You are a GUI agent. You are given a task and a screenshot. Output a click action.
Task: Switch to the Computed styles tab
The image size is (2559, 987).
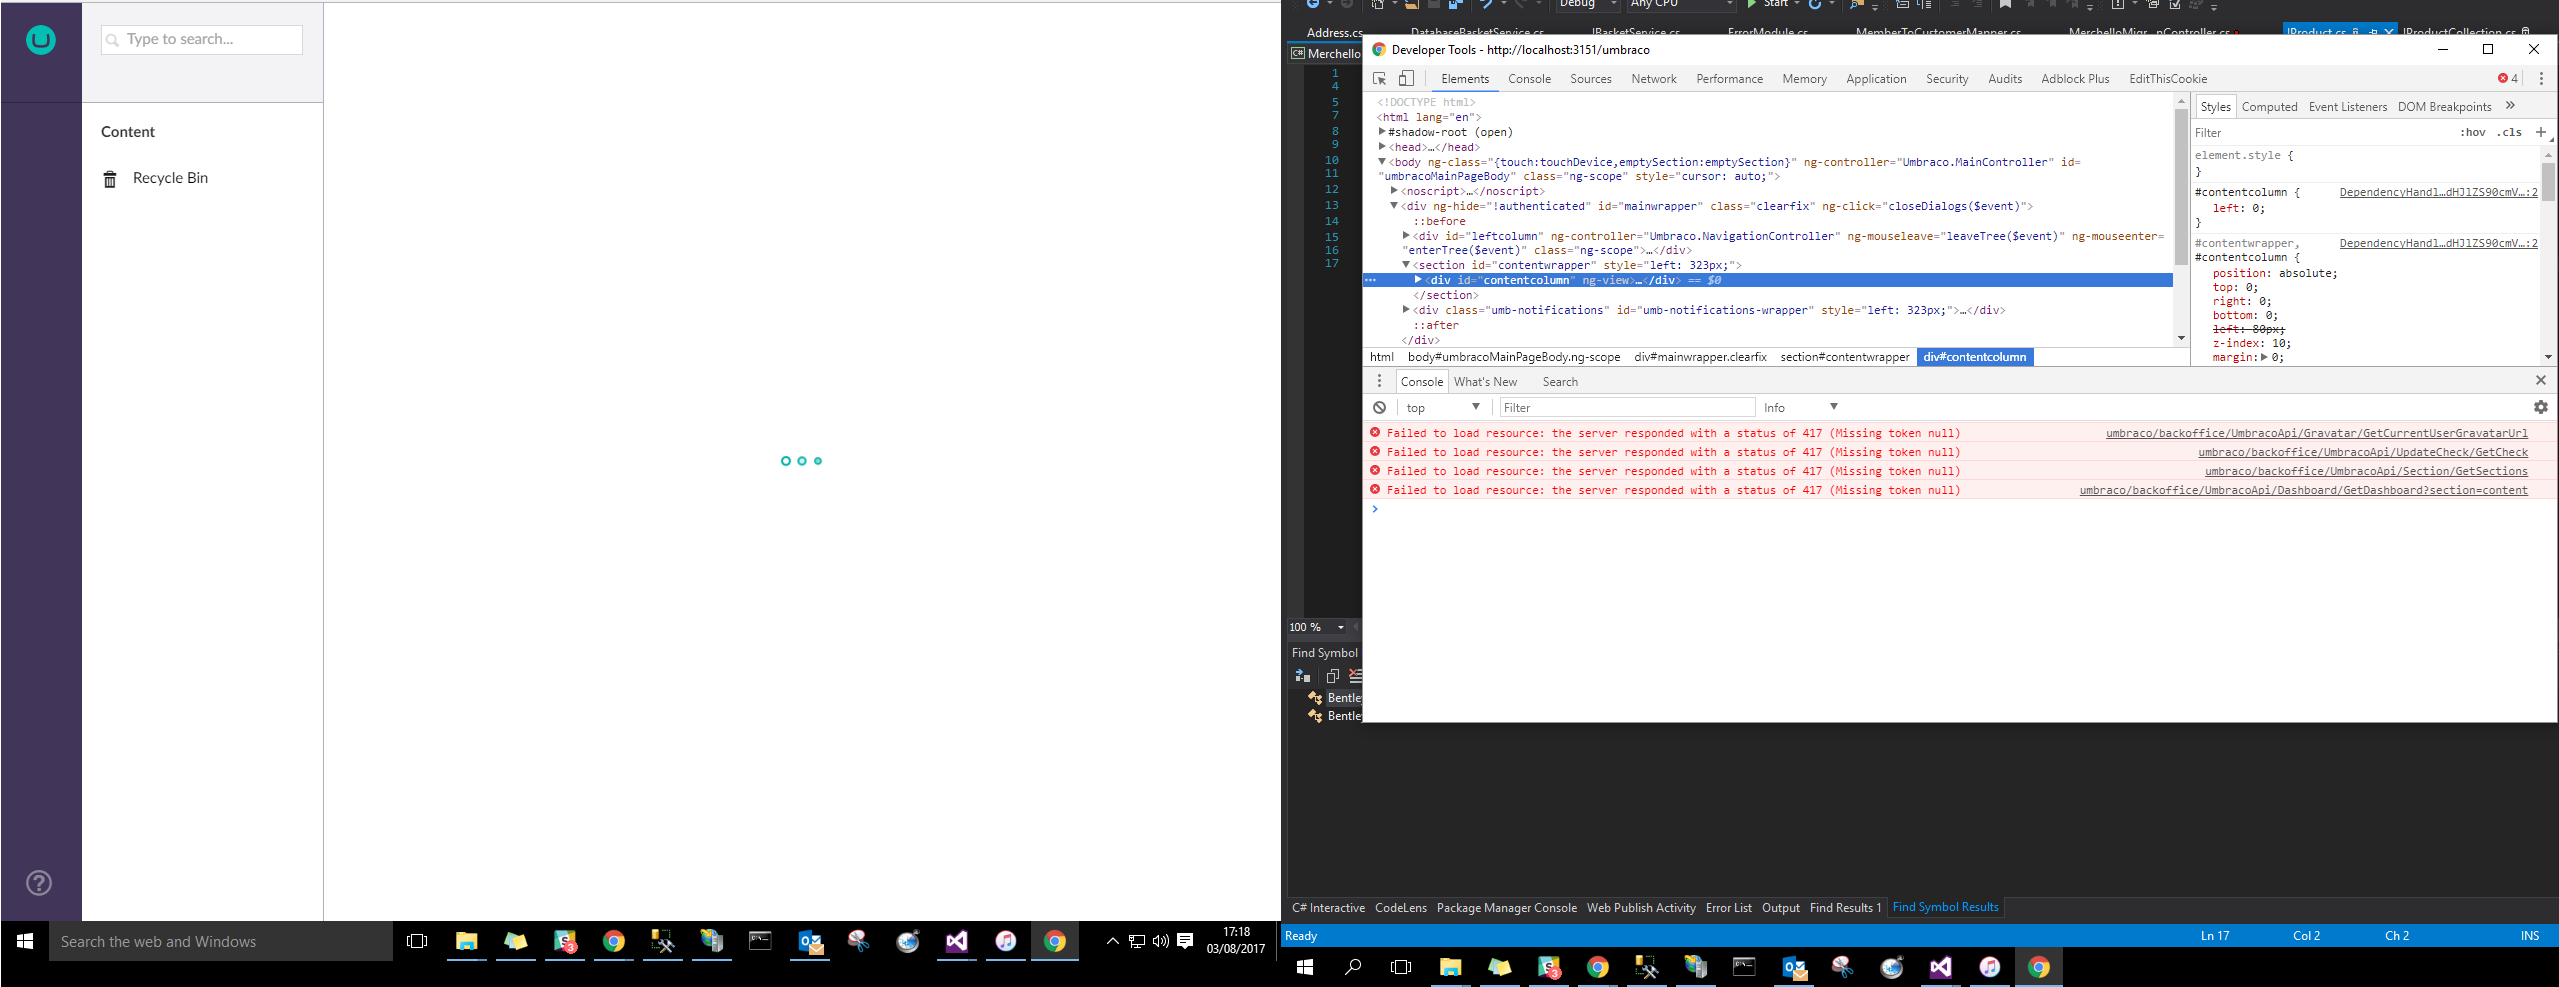click(2269, 107)
